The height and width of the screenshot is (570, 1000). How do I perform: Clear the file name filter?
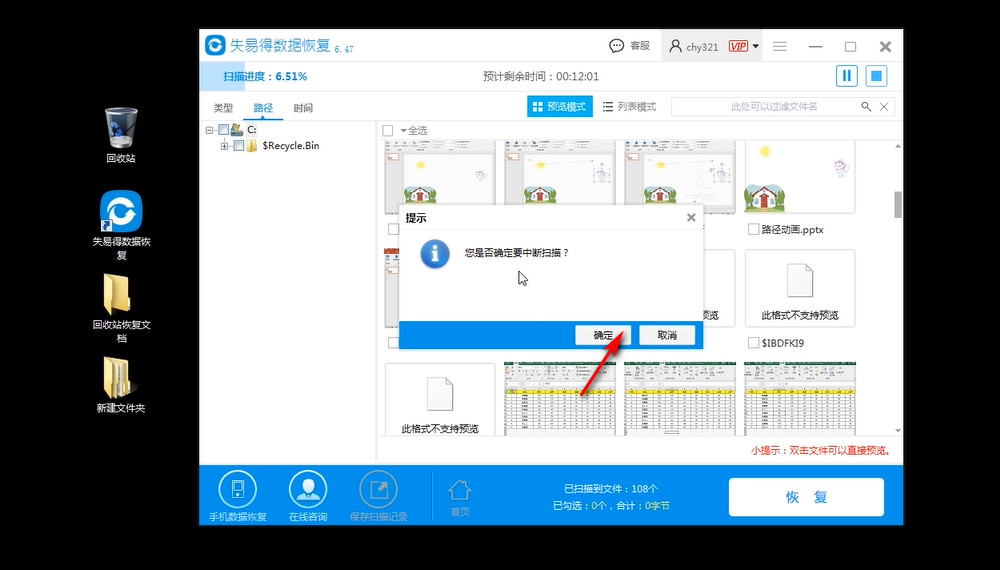(x=884, y=106)
